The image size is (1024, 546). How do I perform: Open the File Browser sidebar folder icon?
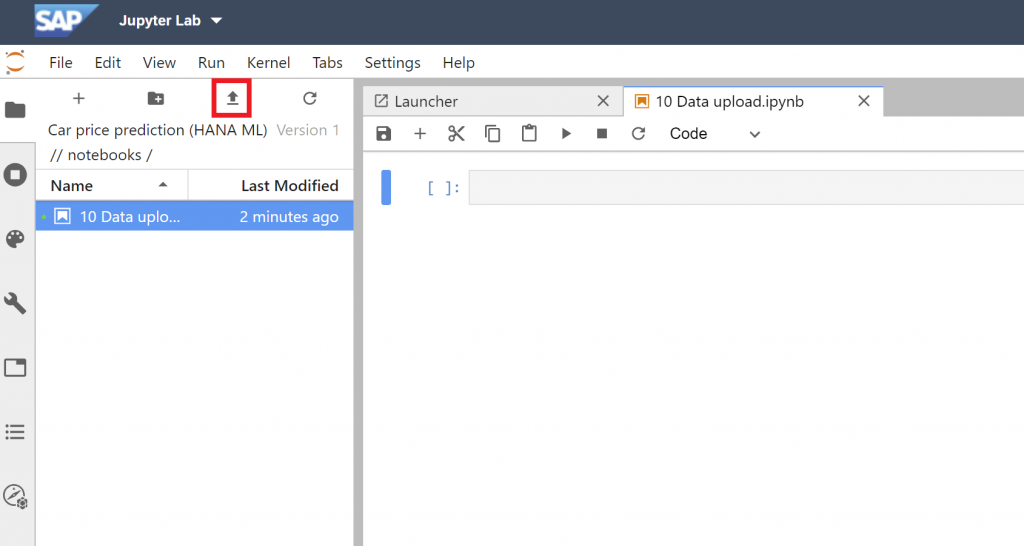pos(15,110)
